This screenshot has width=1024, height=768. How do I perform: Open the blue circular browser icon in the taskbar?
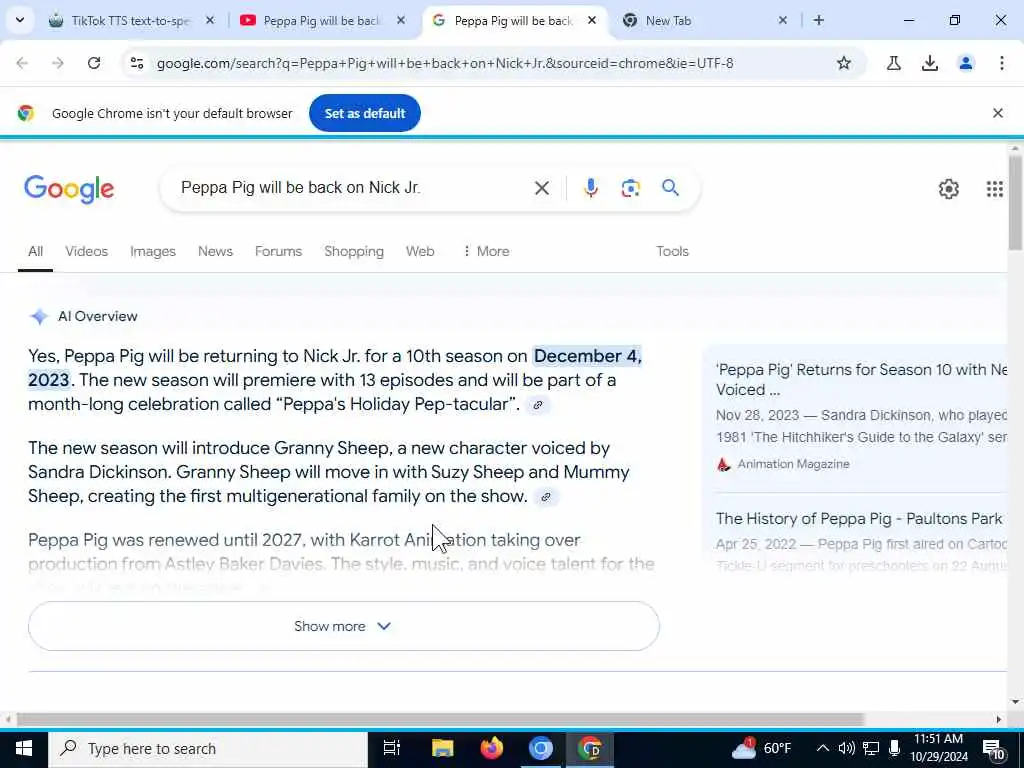click(541, 748)
